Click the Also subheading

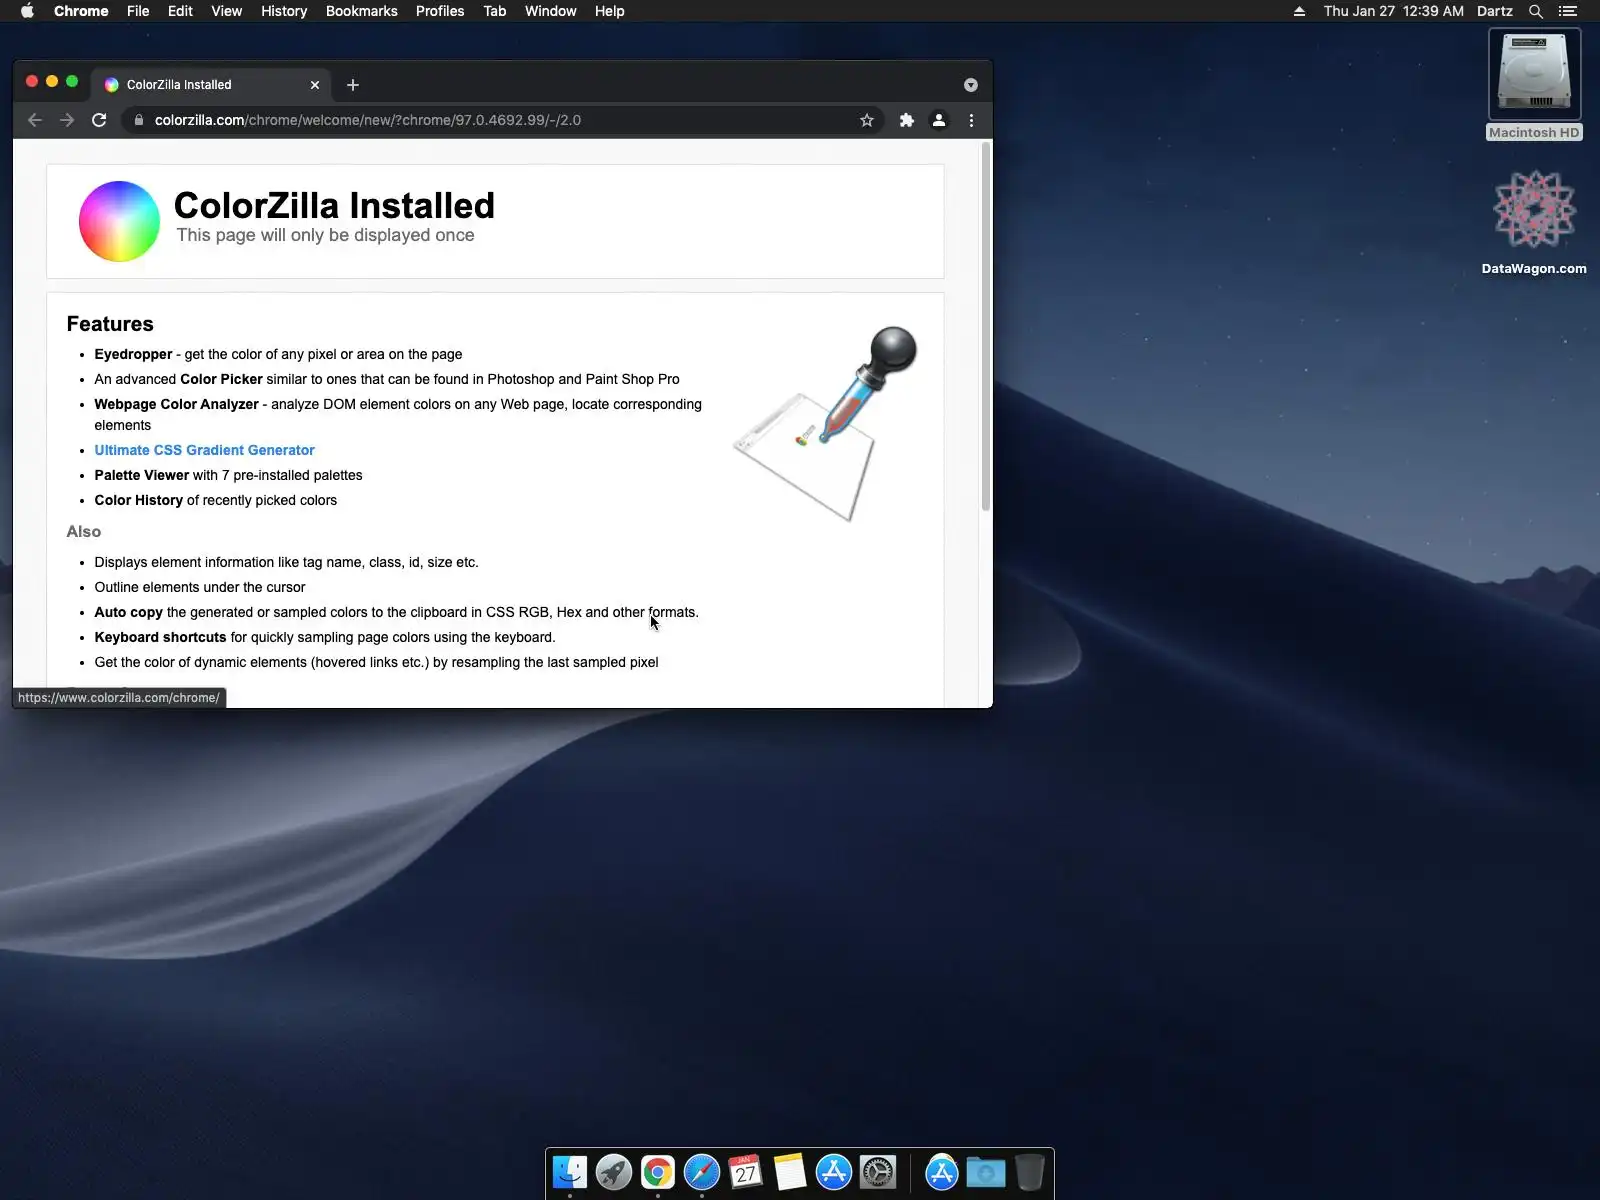coord(84,532)
